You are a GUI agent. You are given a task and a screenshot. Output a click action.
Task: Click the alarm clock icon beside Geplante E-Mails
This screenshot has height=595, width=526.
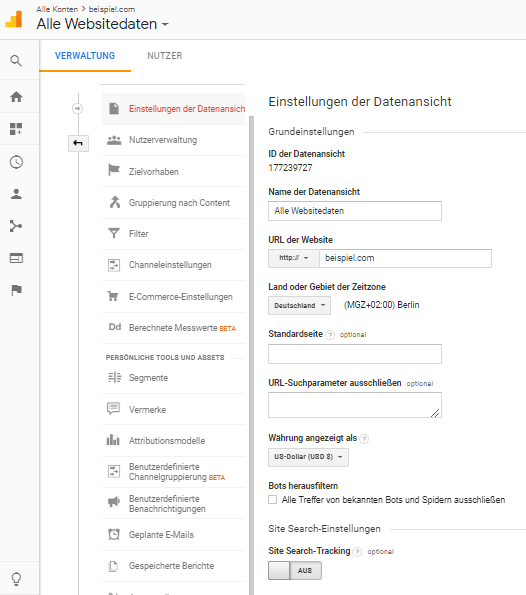pos(114,534)
